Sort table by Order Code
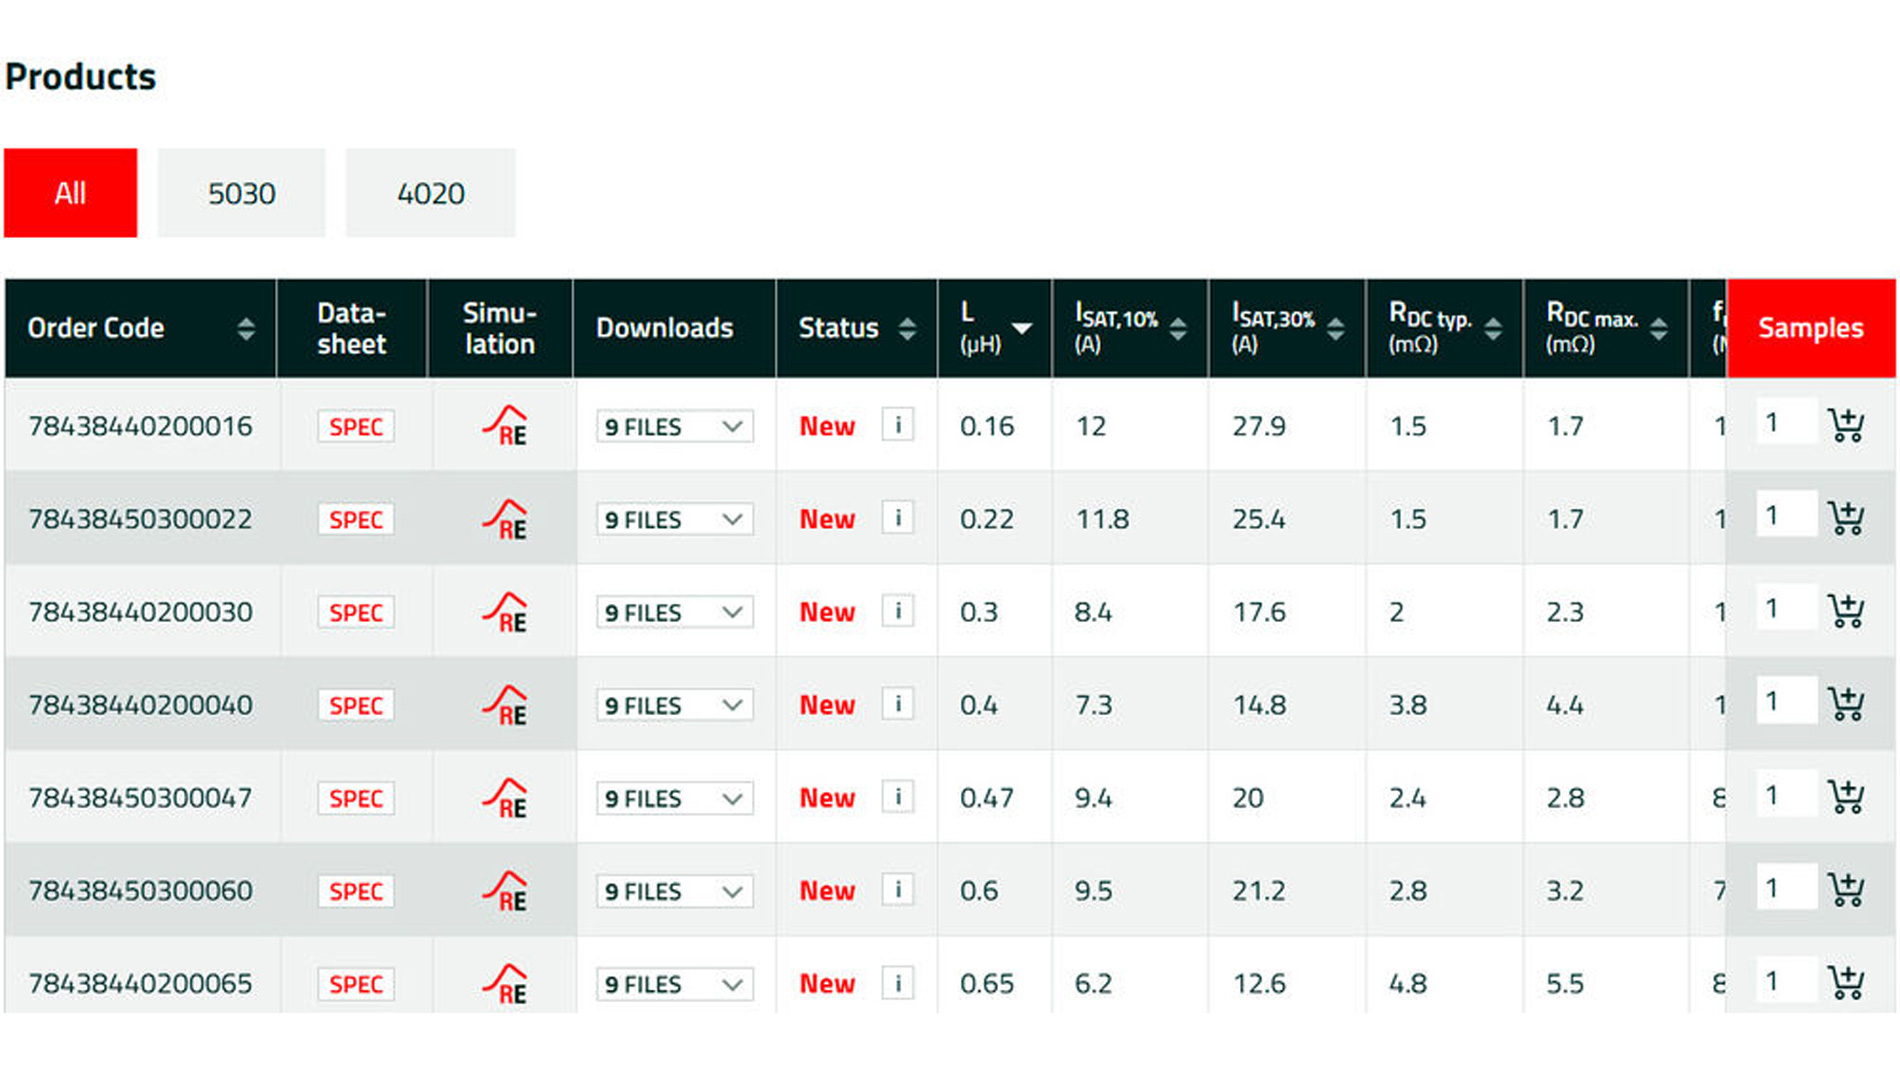This screenshot has width=1900, height=1070. (x=245, y=328)
